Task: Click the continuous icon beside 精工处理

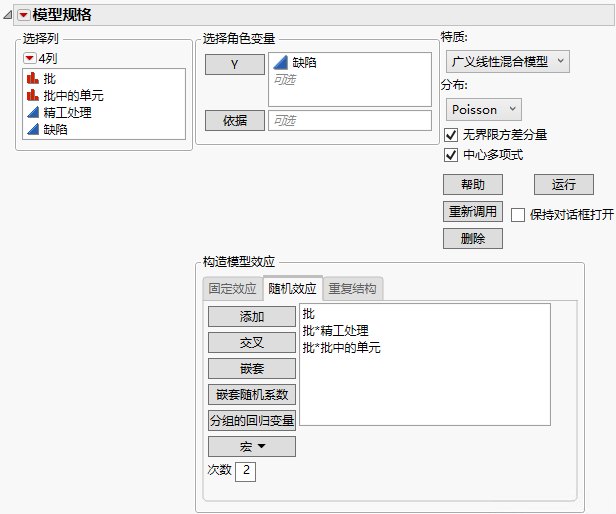Action: point(32,112)
